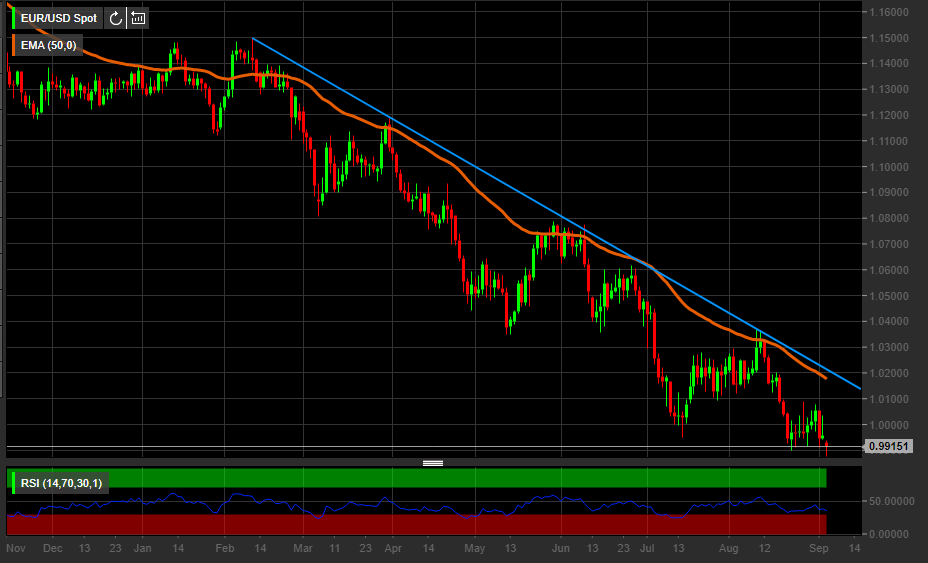Image resolution: width=928 pixels, height=563 pixels.
Task: Click the Sep date label on time axis
Action: click(x=819, y=548)
